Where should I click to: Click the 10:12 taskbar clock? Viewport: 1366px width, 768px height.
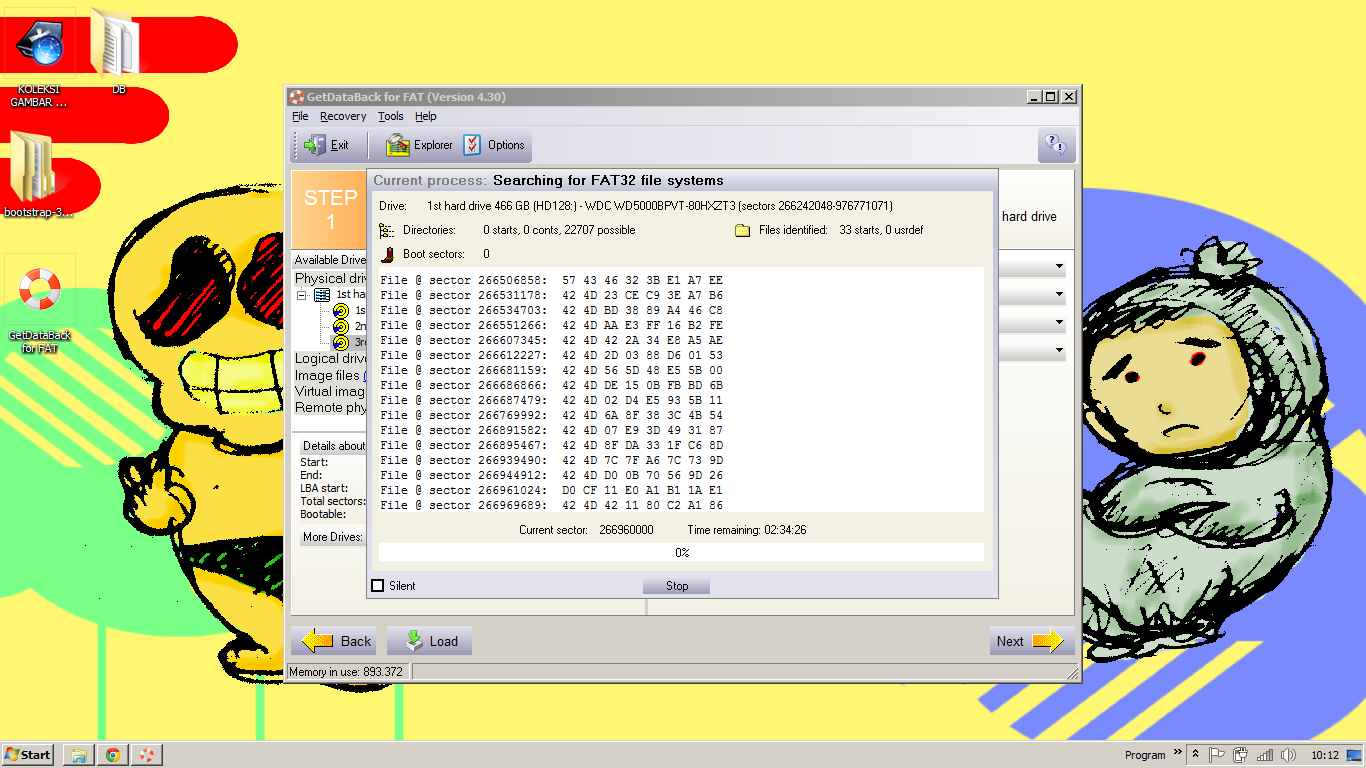point(1325,755)
